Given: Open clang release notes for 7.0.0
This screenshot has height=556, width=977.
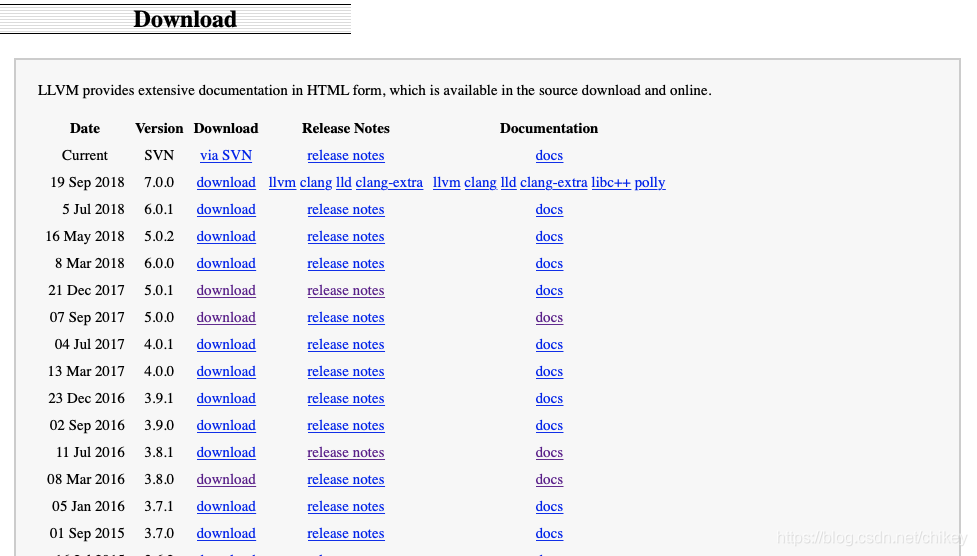Looking at the screenshot, I should [316, 183].
